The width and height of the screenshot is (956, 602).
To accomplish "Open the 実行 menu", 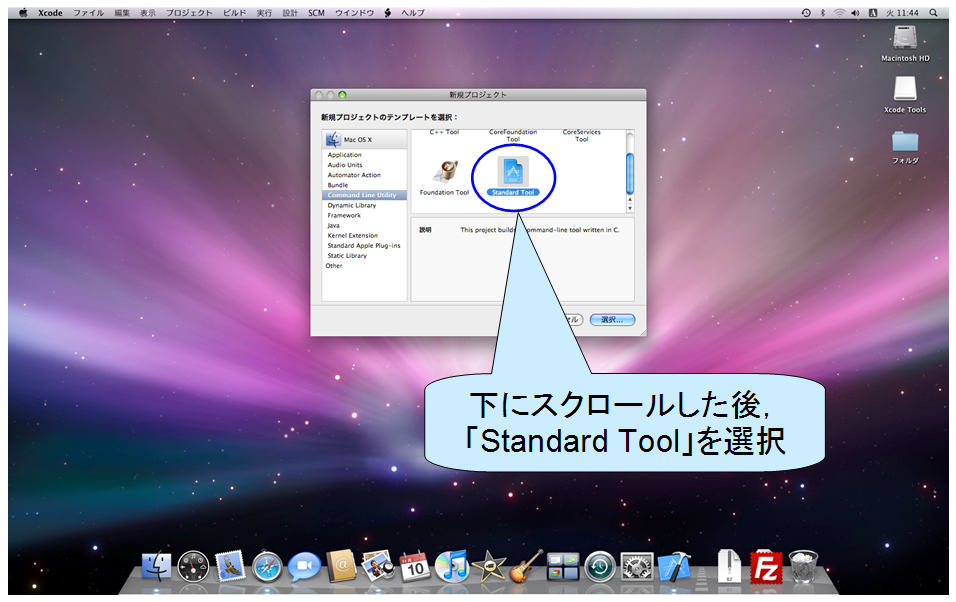I will 264,12.
